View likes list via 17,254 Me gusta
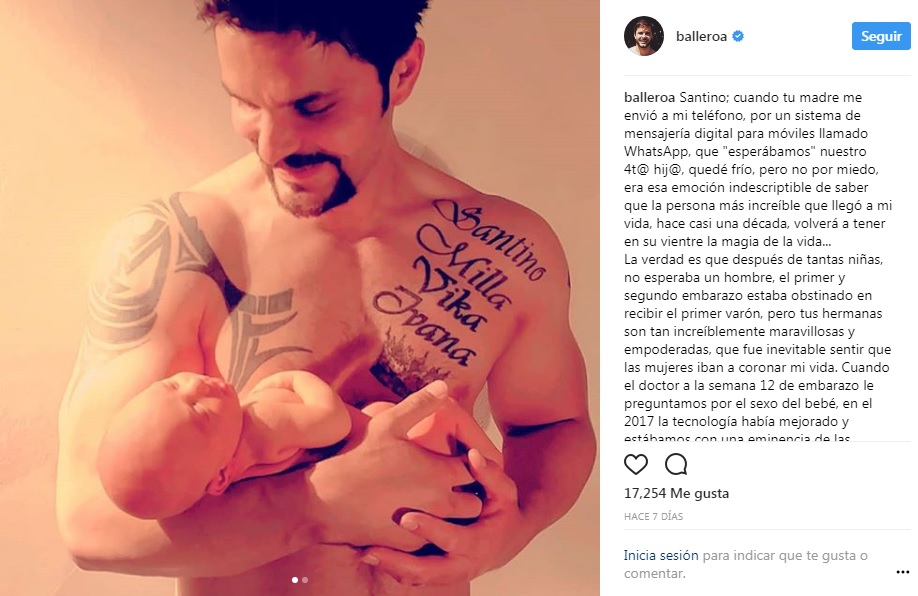The image size is (918, 596). (676, 493)
